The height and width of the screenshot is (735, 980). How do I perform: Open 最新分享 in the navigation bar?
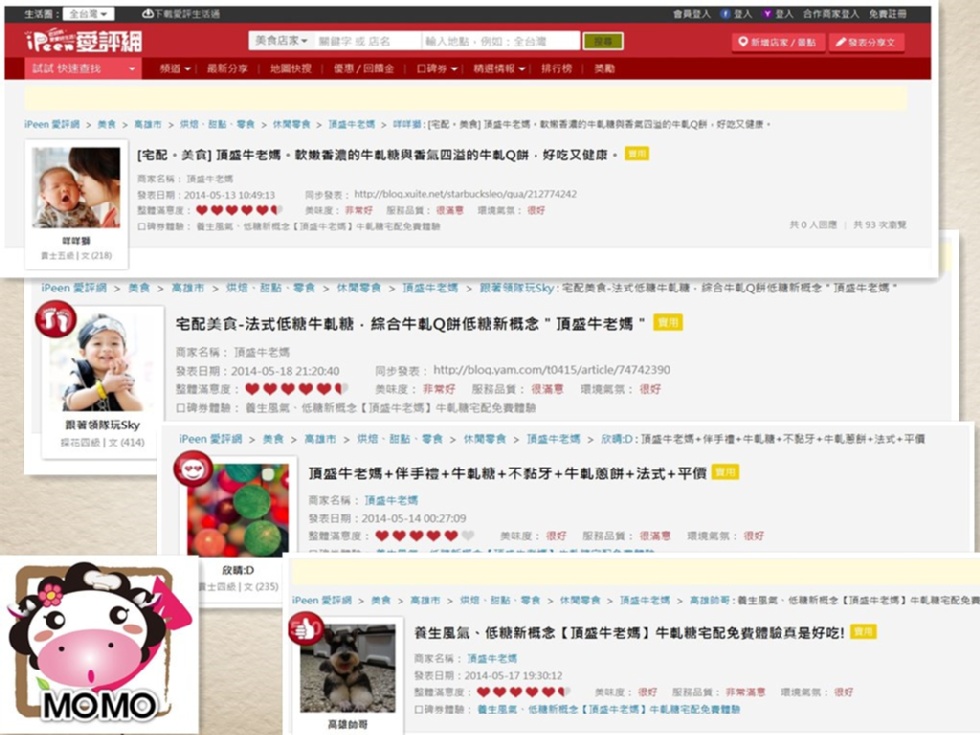228,69
